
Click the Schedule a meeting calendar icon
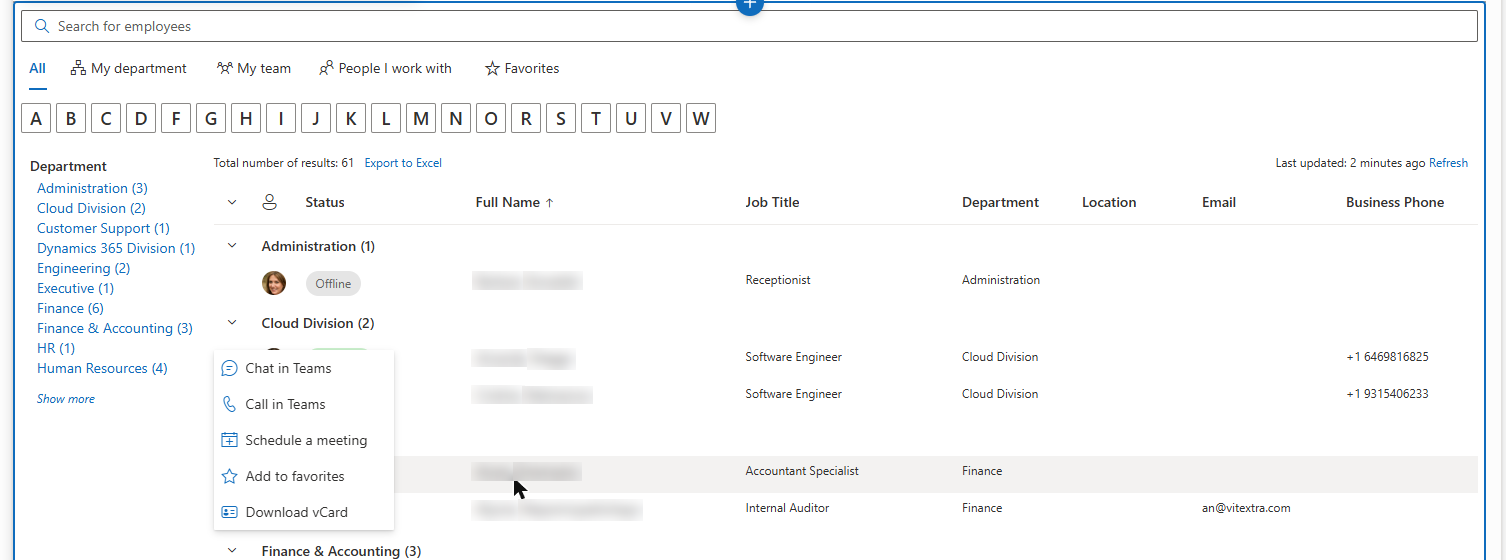coord(229,440)
